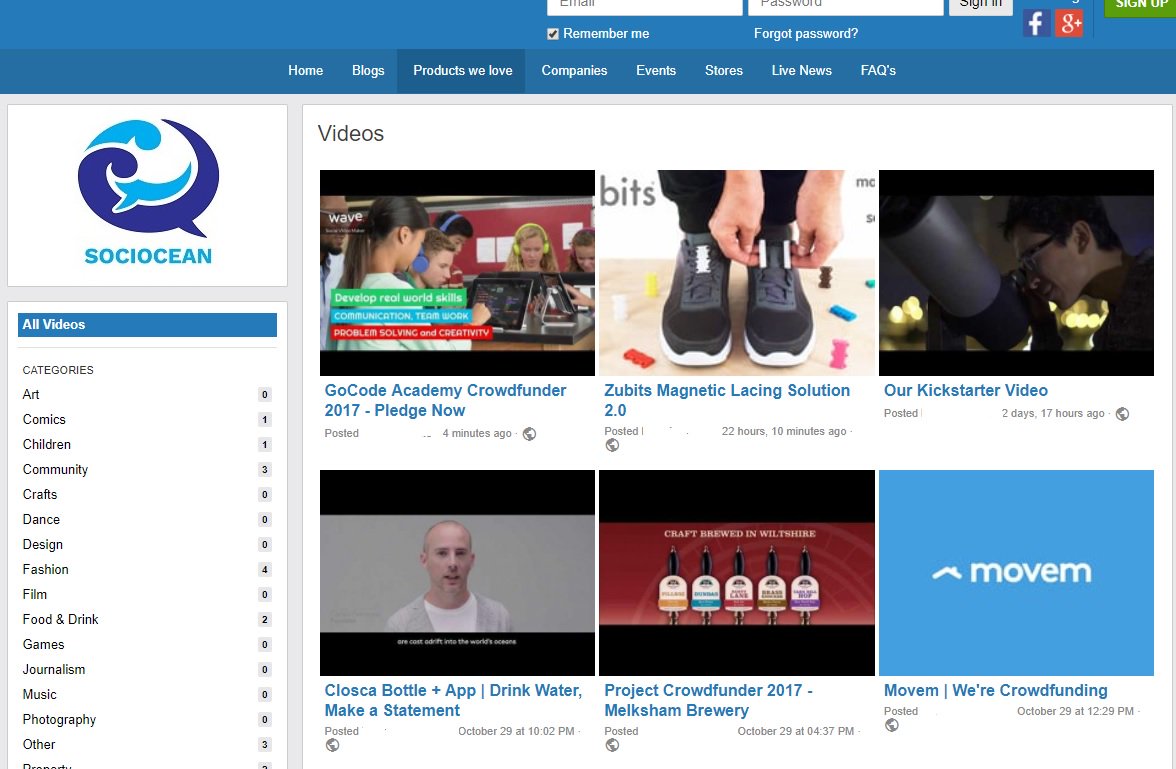The width and height of the screenshot is (1176, 769).
Task: Open the FAQ's page
Action: click(878, 71)
